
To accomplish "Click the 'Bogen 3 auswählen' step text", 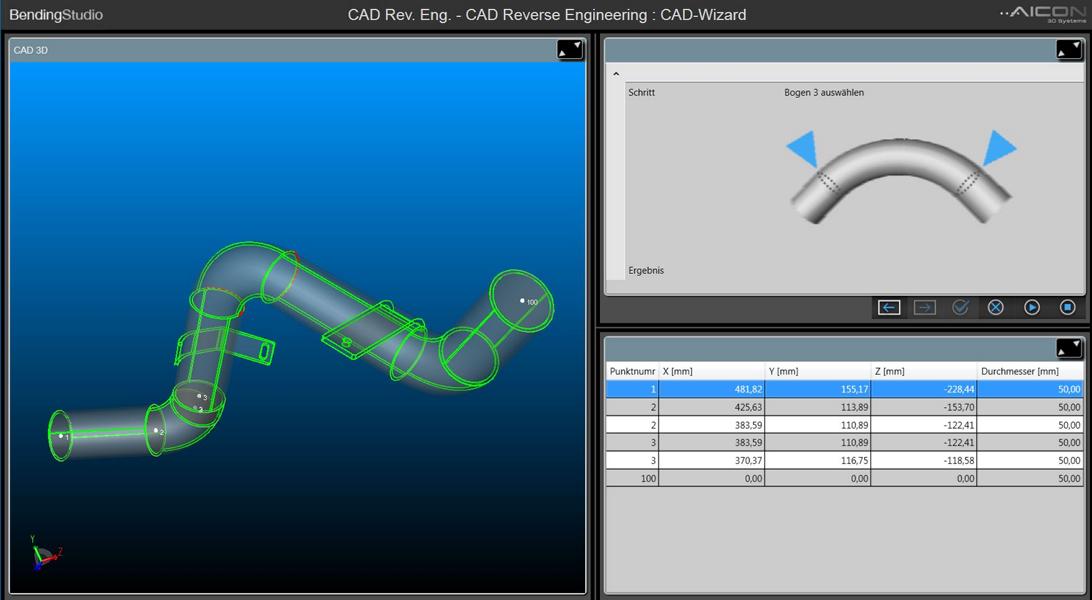I will pyautogui.click(x=824, y=93).
